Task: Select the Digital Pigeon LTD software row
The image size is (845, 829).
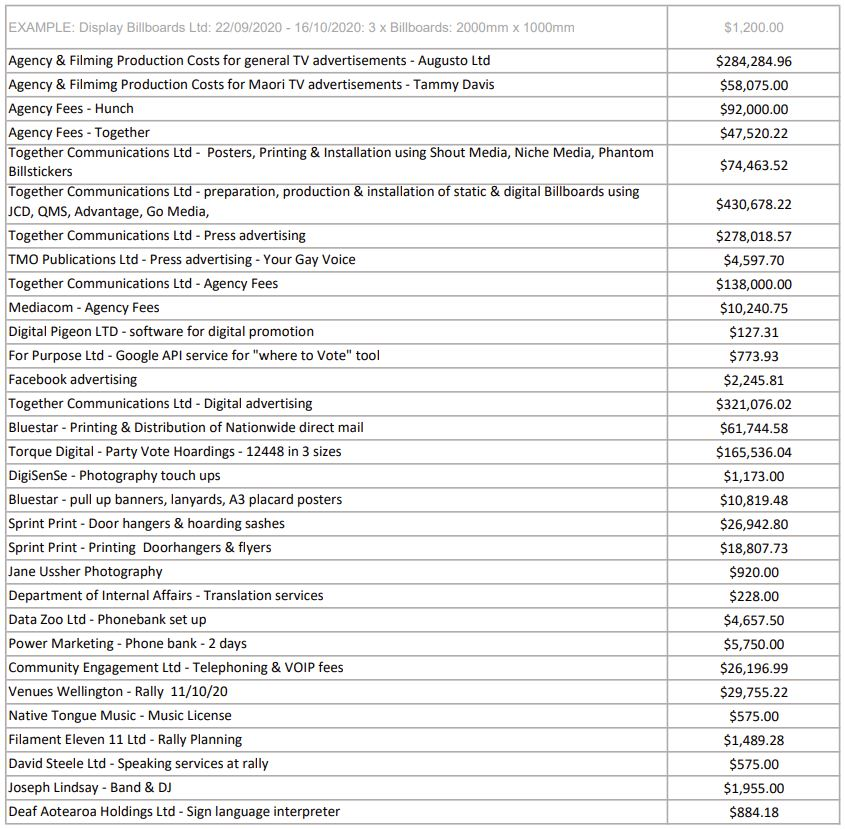Action: [x=161, y=331]
